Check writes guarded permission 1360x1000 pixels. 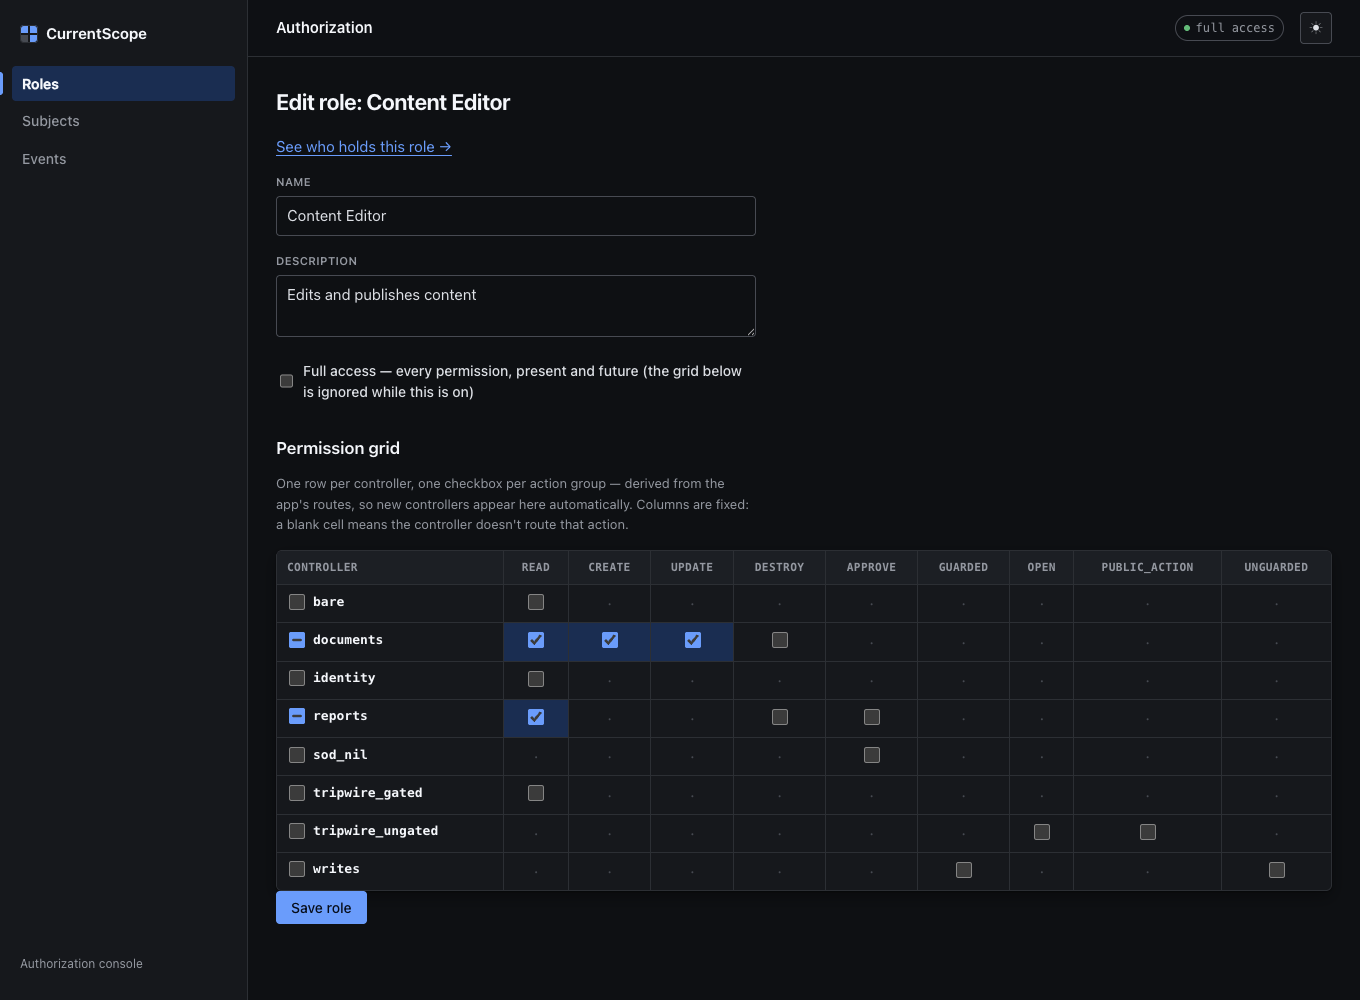(x=964, y=870)
